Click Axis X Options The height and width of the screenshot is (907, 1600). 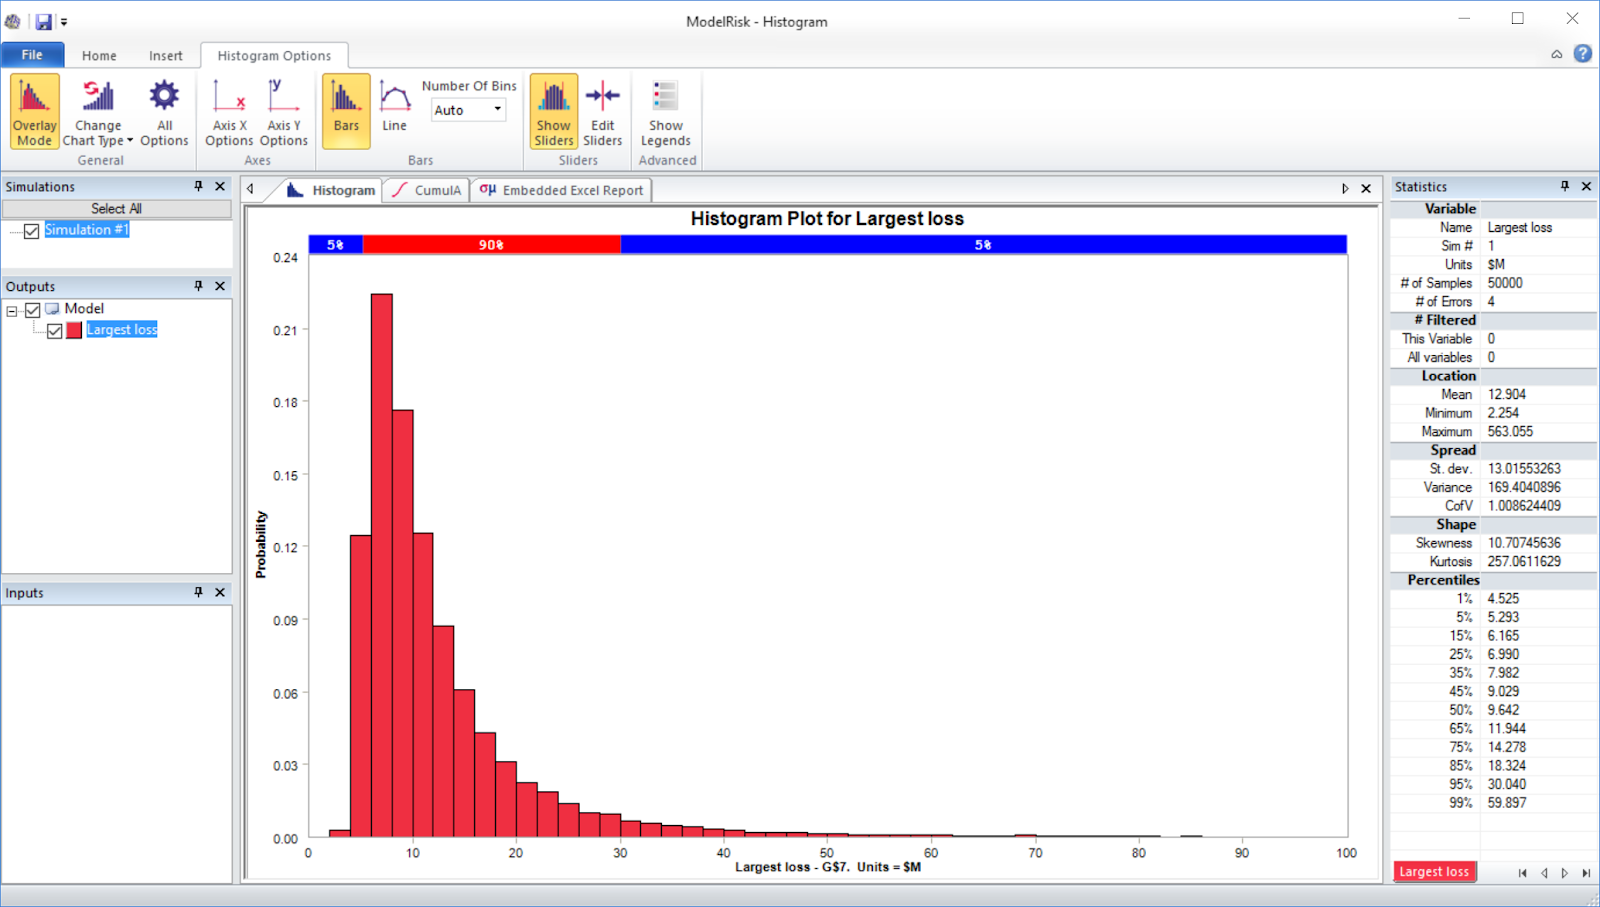pyautogui.click(x=228, y=110)
